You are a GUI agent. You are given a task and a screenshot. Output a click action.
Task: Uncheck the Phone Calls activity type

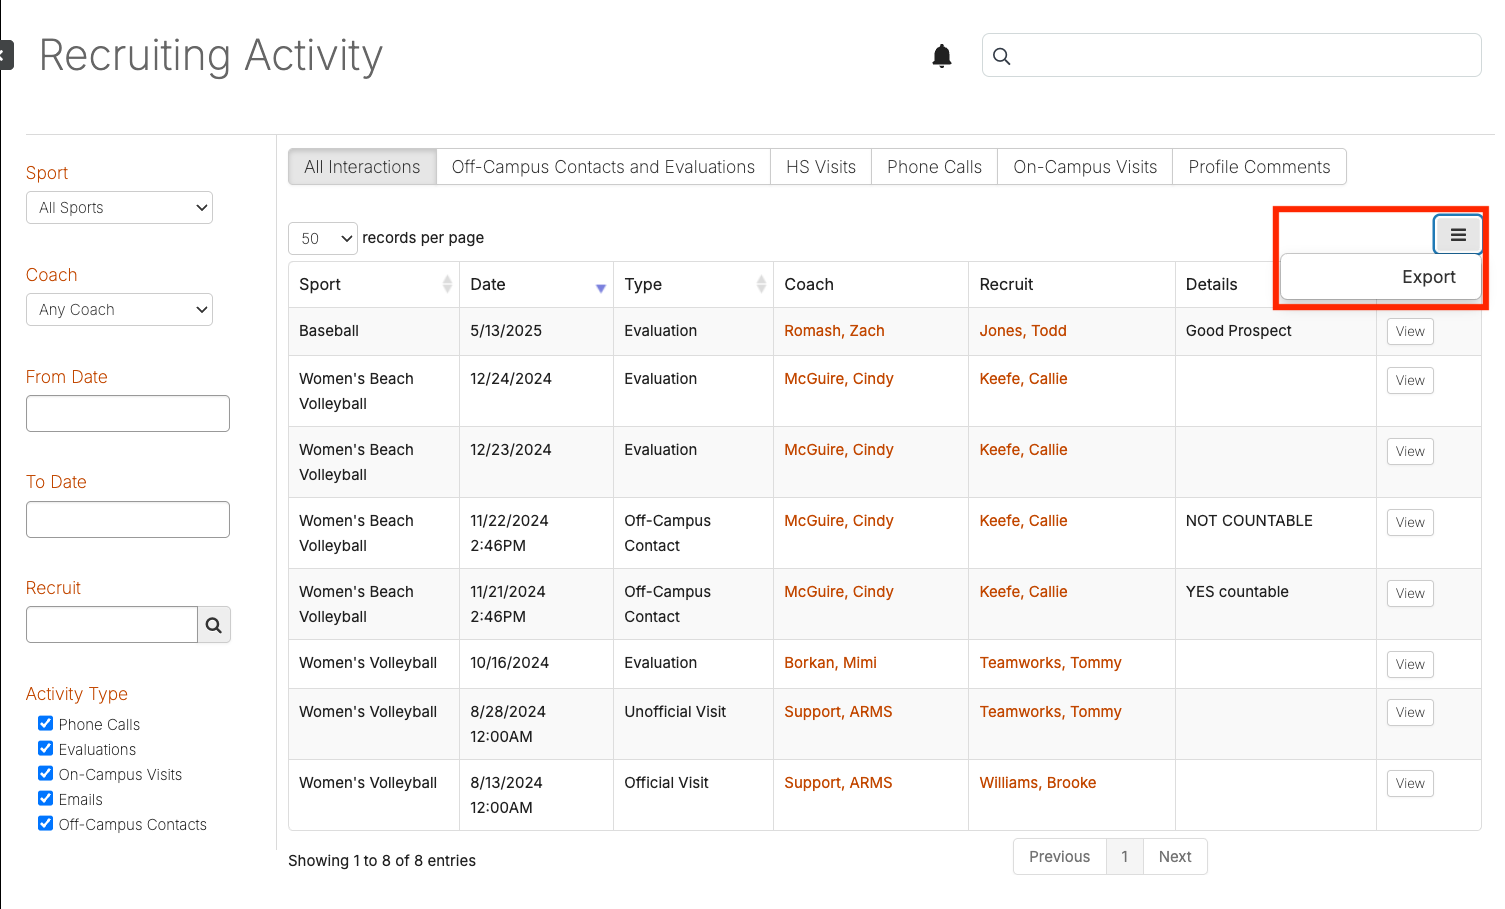(46, 723)
